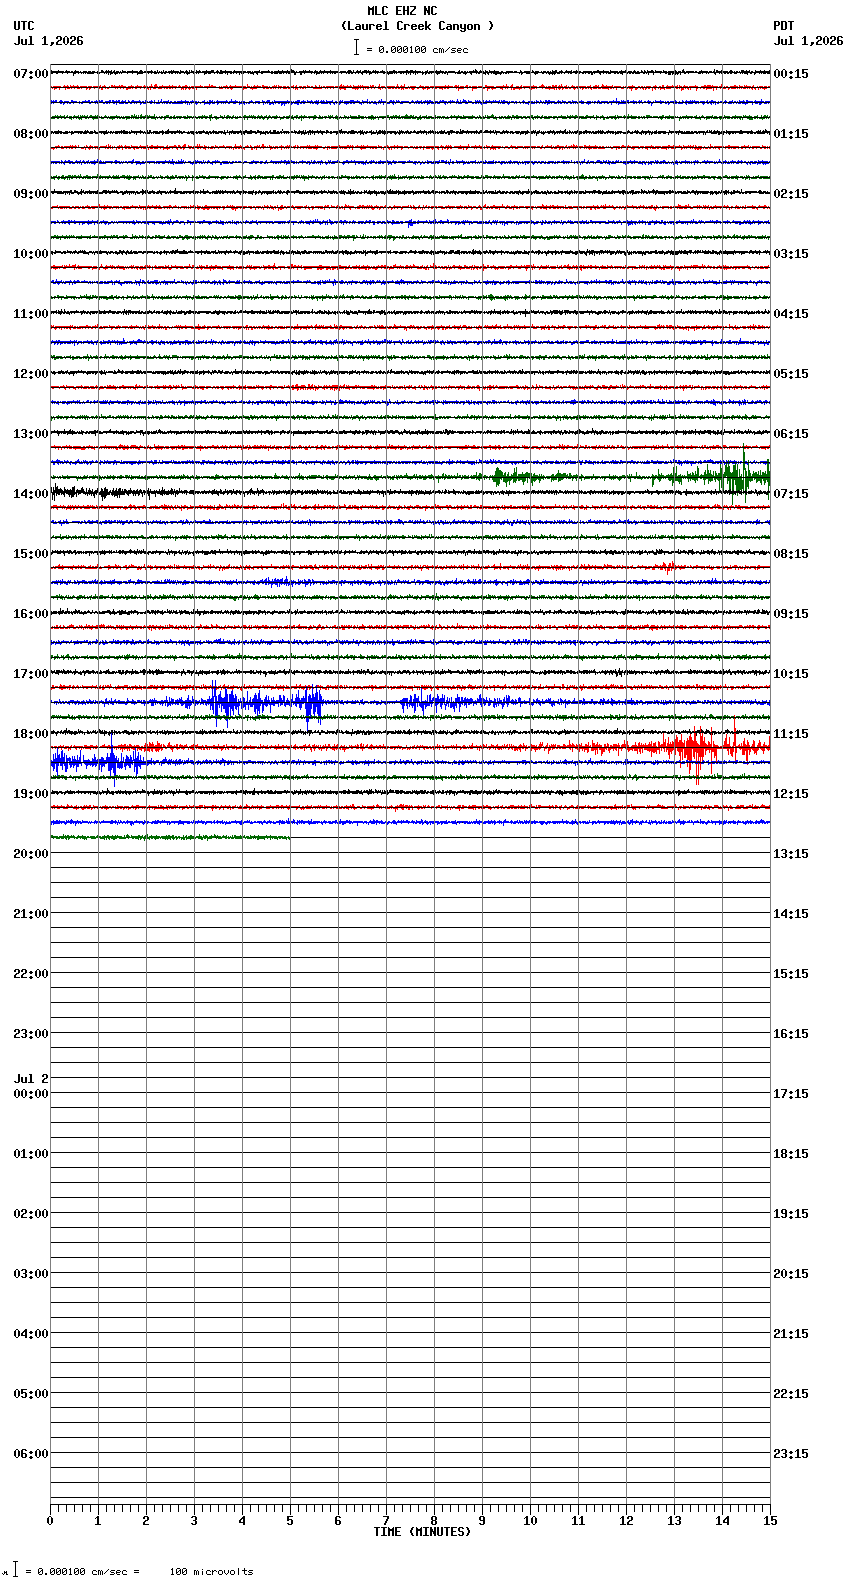Click the 17:00 UTC time label
This screenshot has width=850, height=1584.
pyautogui.click(x=31, y=674)
